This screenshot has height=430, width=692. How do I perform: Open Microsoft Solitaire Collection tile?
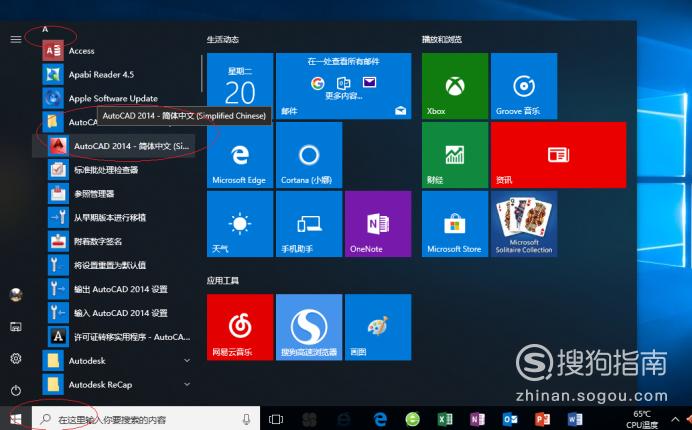click(524, 224)
